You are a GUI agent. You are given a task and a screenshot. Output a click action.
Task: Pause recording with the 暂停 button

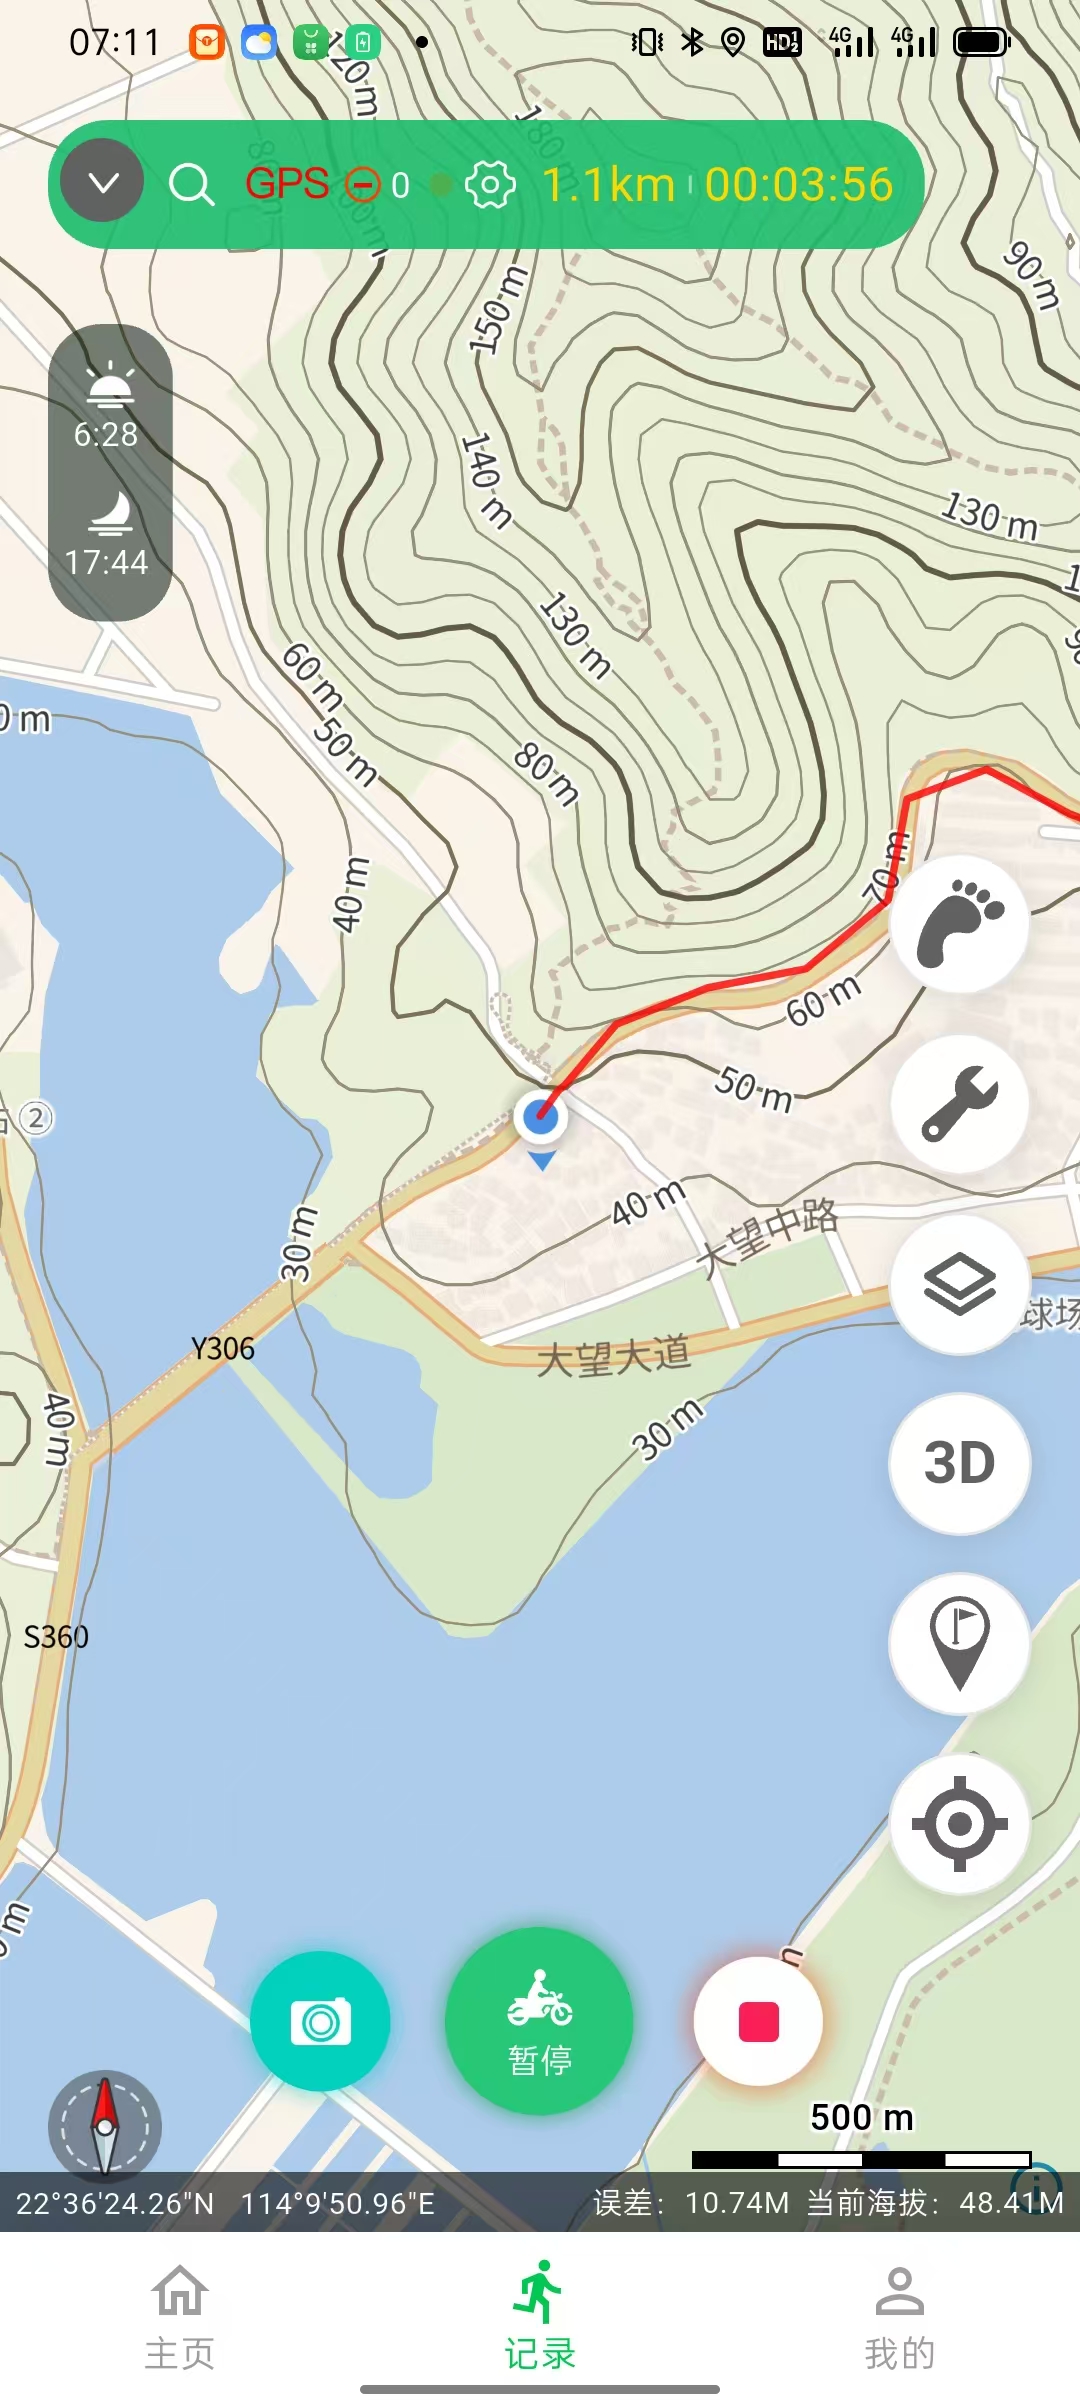pyautogui.click(x=539, y=2021)
